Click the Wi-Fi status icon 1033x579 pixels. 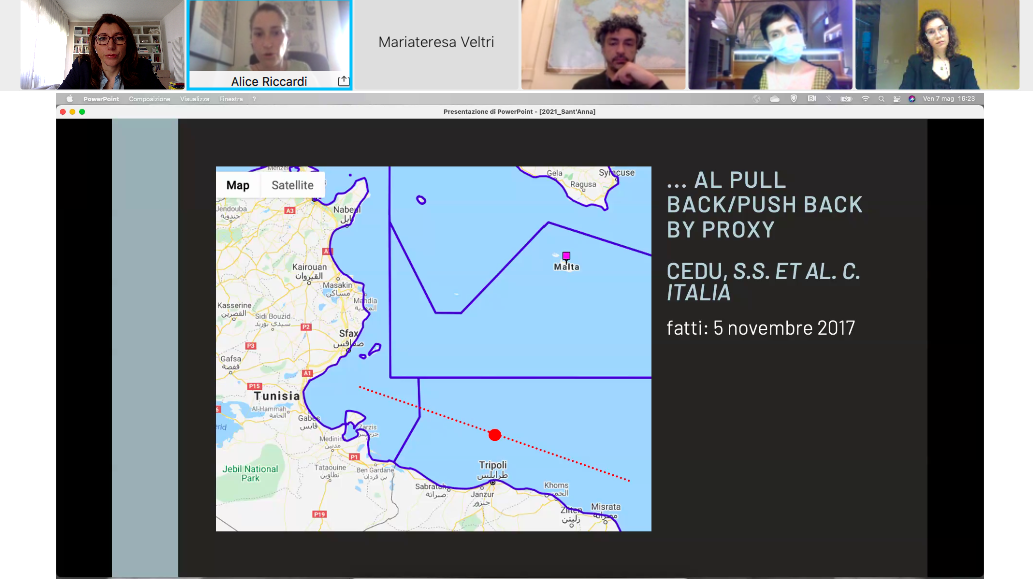[x=865, y=99]
